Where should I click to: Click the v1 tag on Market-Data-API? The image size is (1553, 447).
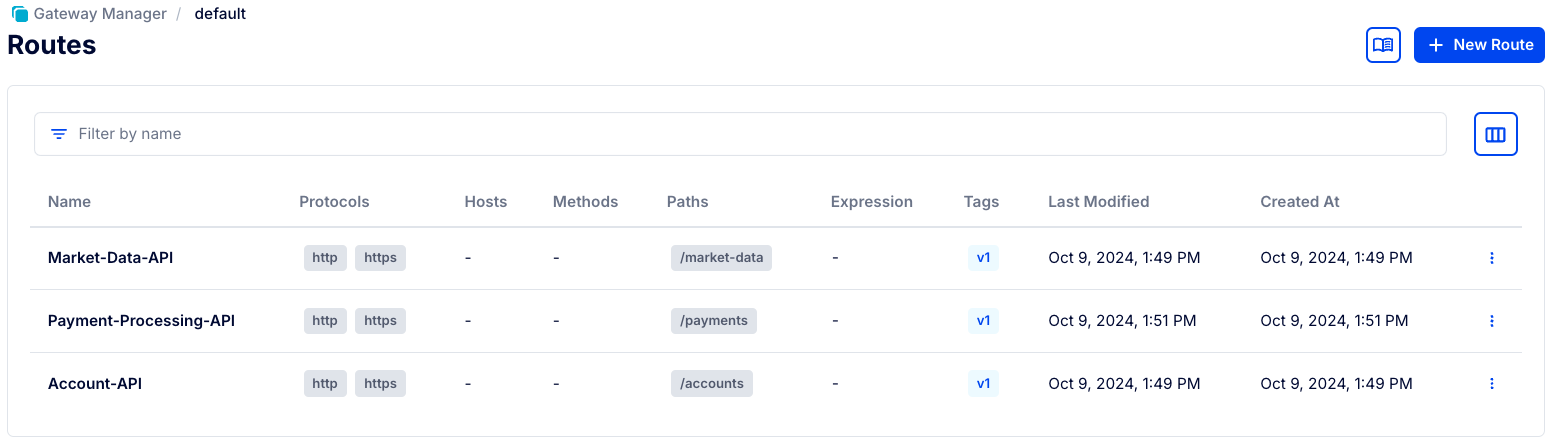click(983, 258)
